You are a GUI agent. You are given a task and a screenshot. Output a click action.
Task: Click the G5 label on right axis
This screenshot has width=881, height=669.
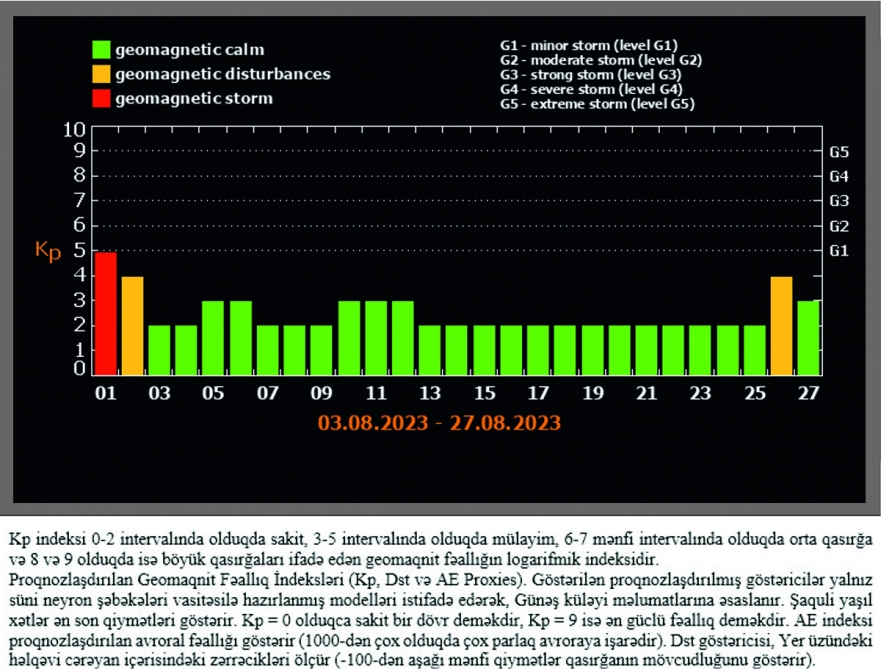click(x=839, y=153)
